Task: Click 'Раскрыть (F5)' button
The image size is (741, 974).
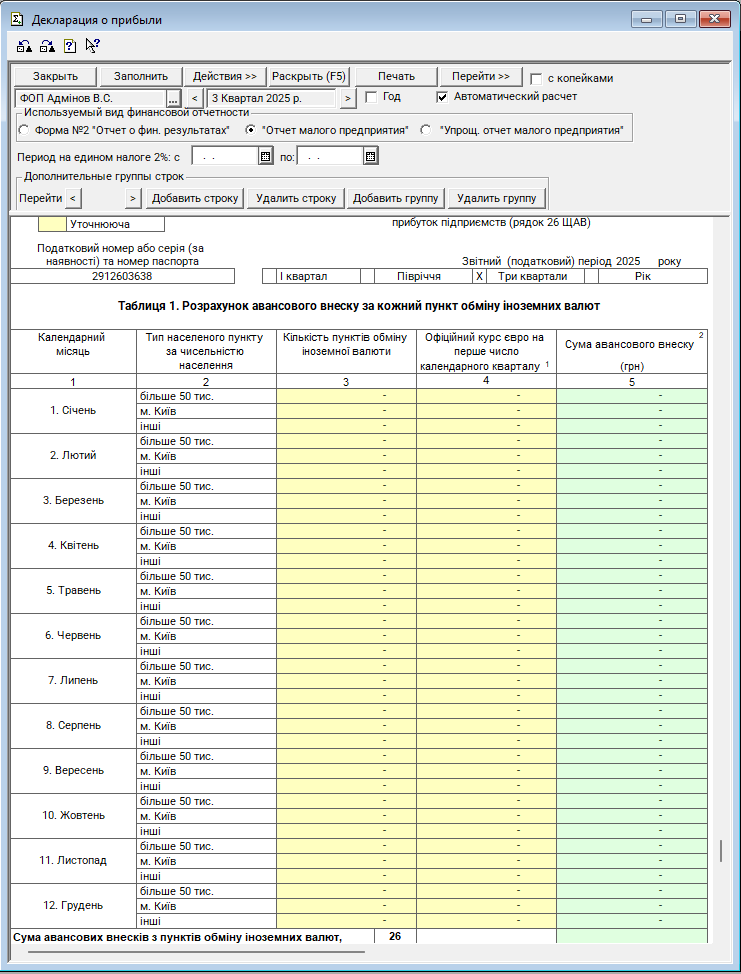Action: tap(309, 77)
